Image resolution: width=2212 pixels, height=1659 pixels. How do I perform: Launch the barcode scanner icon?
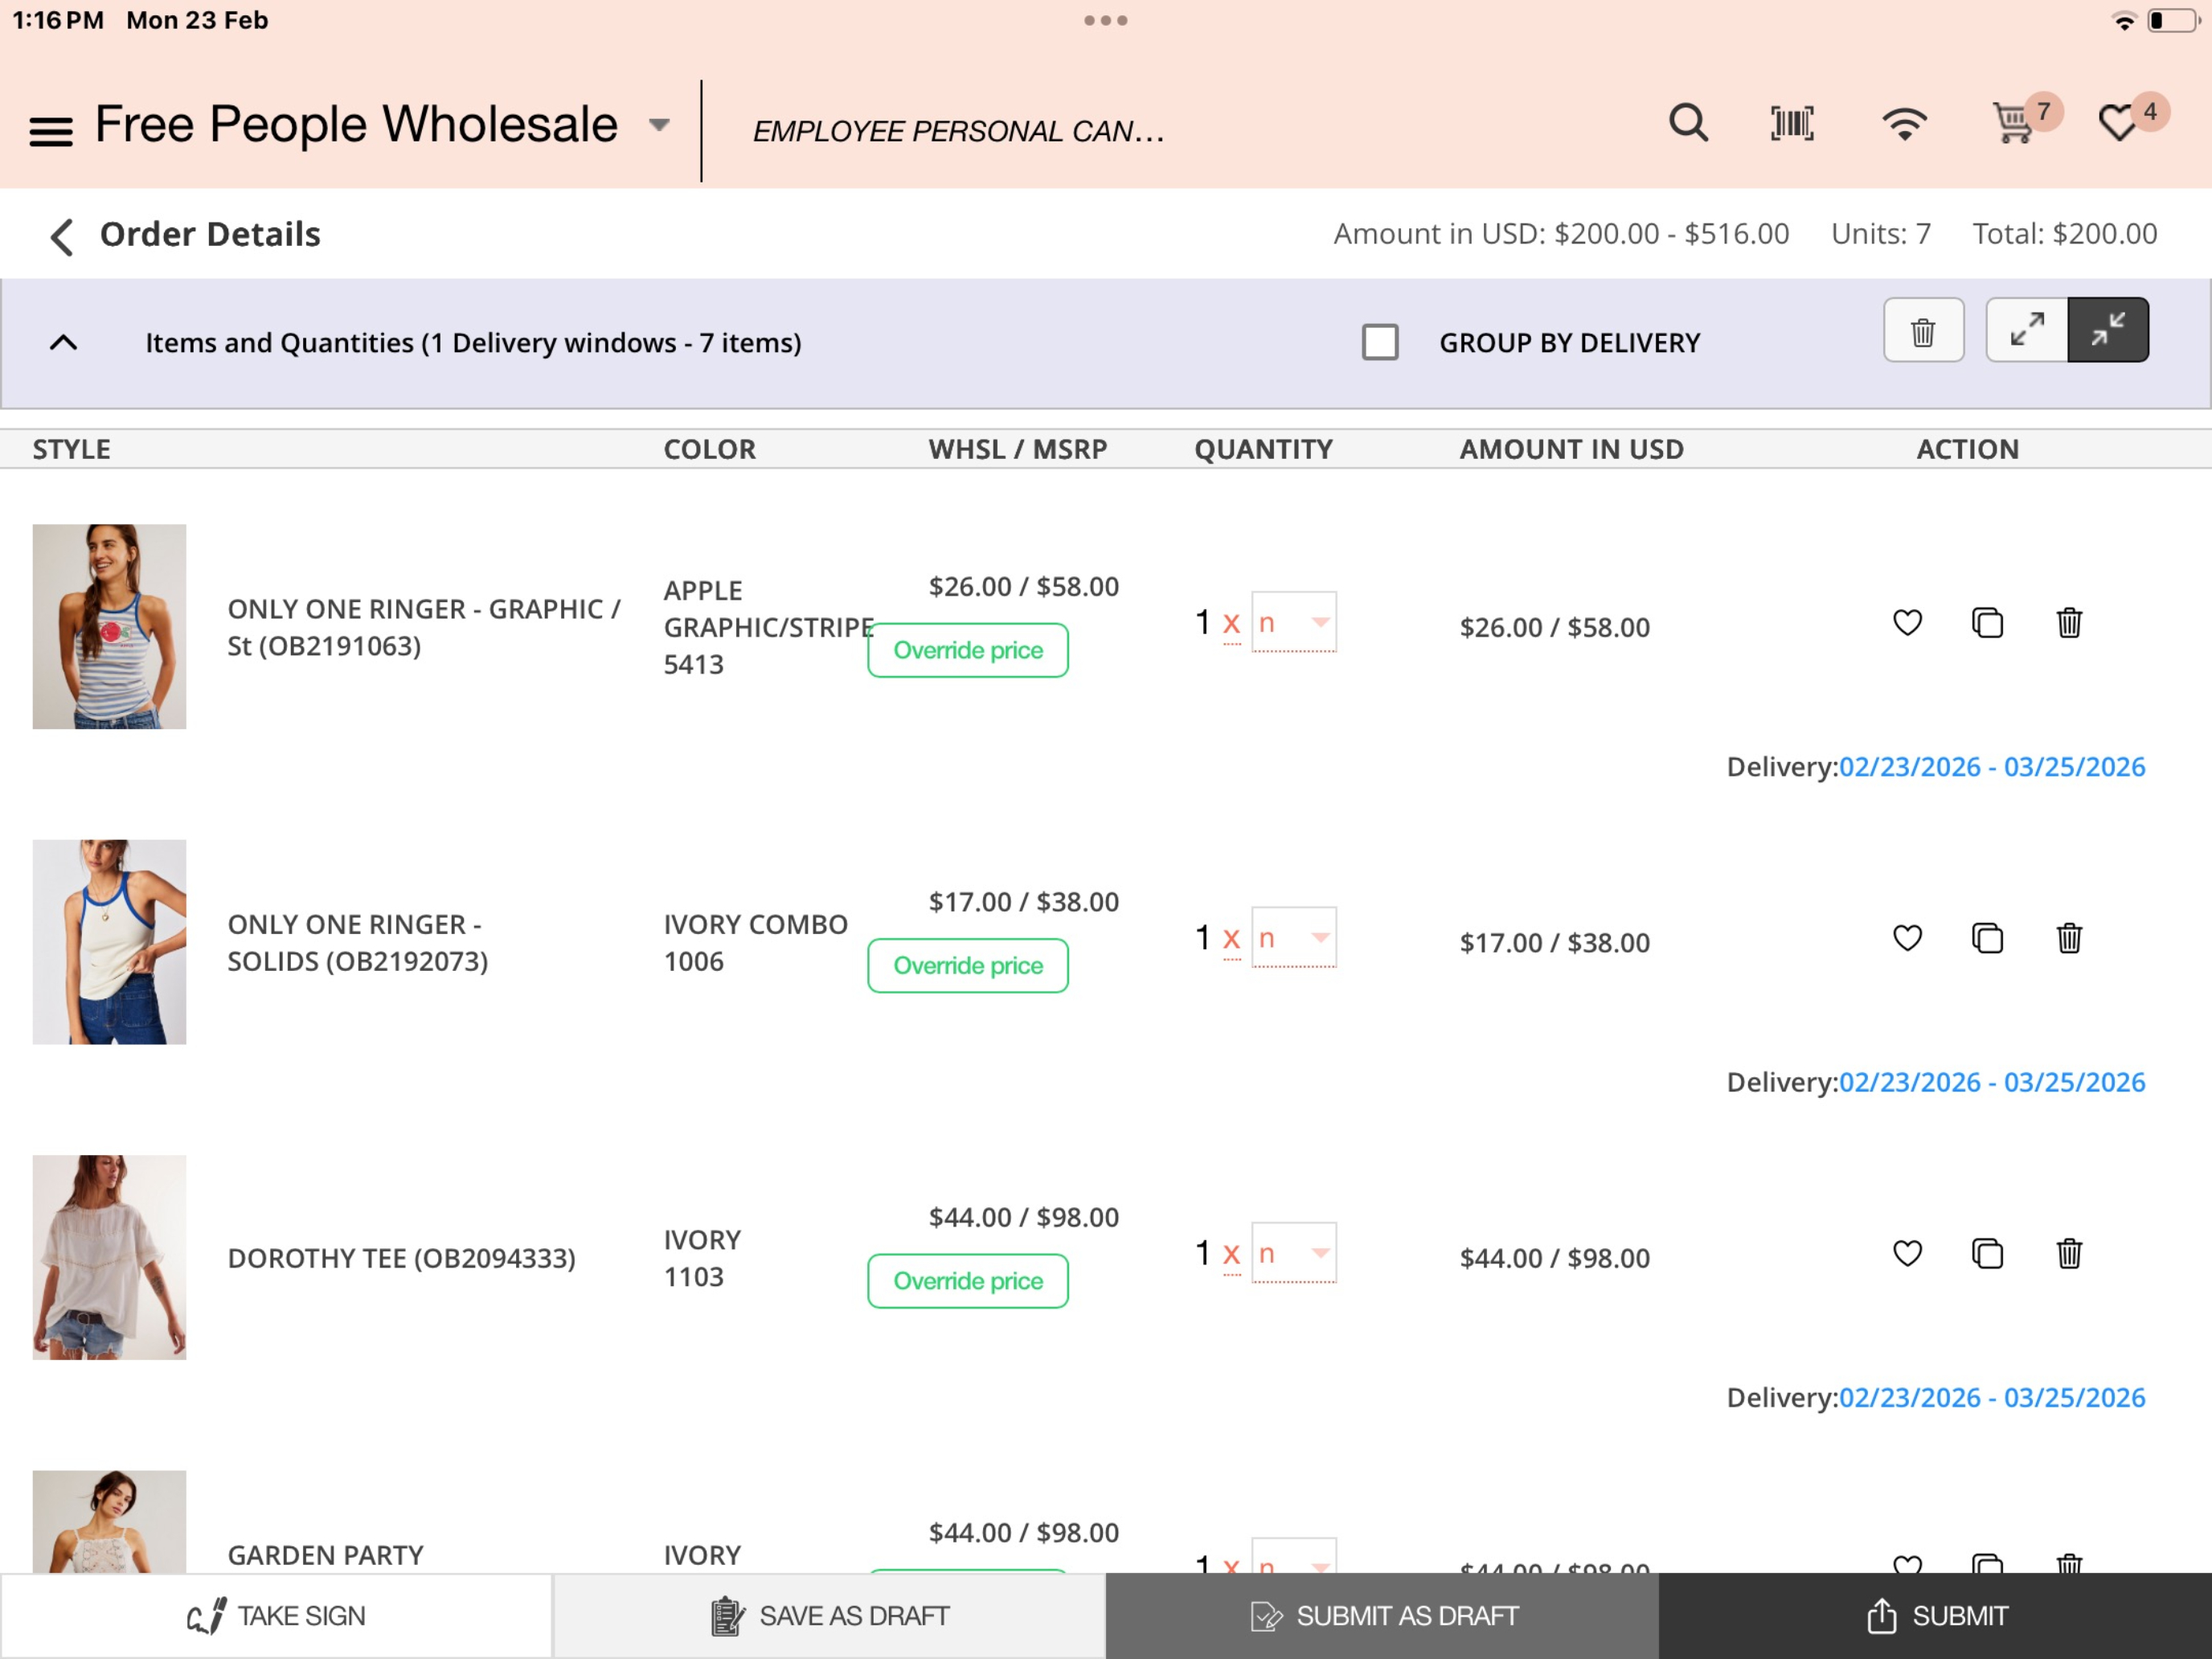click(x=1791, y=123)
